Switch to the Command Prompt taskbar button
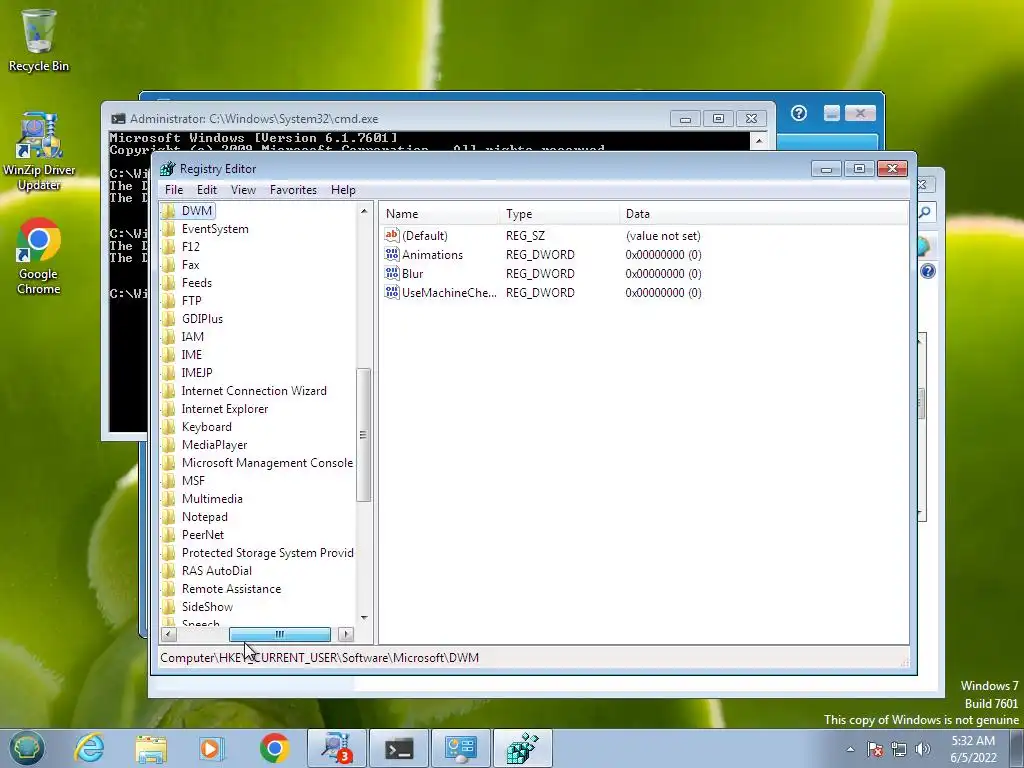This screenshot has width=1024, height=768. coord(398,748)
